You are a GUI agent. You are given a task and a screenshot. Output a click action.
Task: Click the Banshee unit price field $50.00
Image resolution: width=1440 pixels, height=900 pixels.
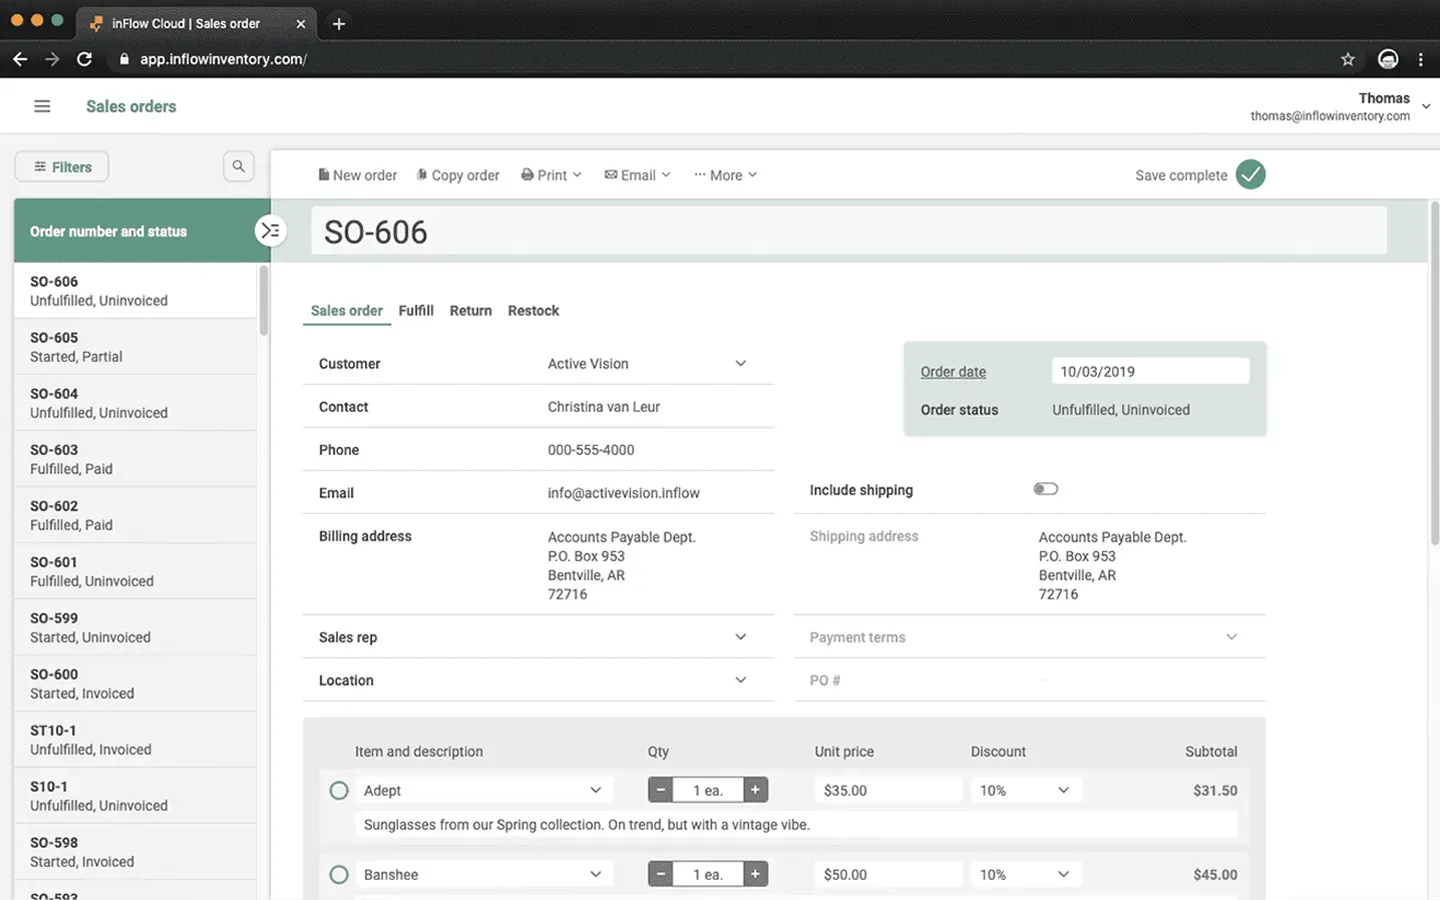coord(888,874)
